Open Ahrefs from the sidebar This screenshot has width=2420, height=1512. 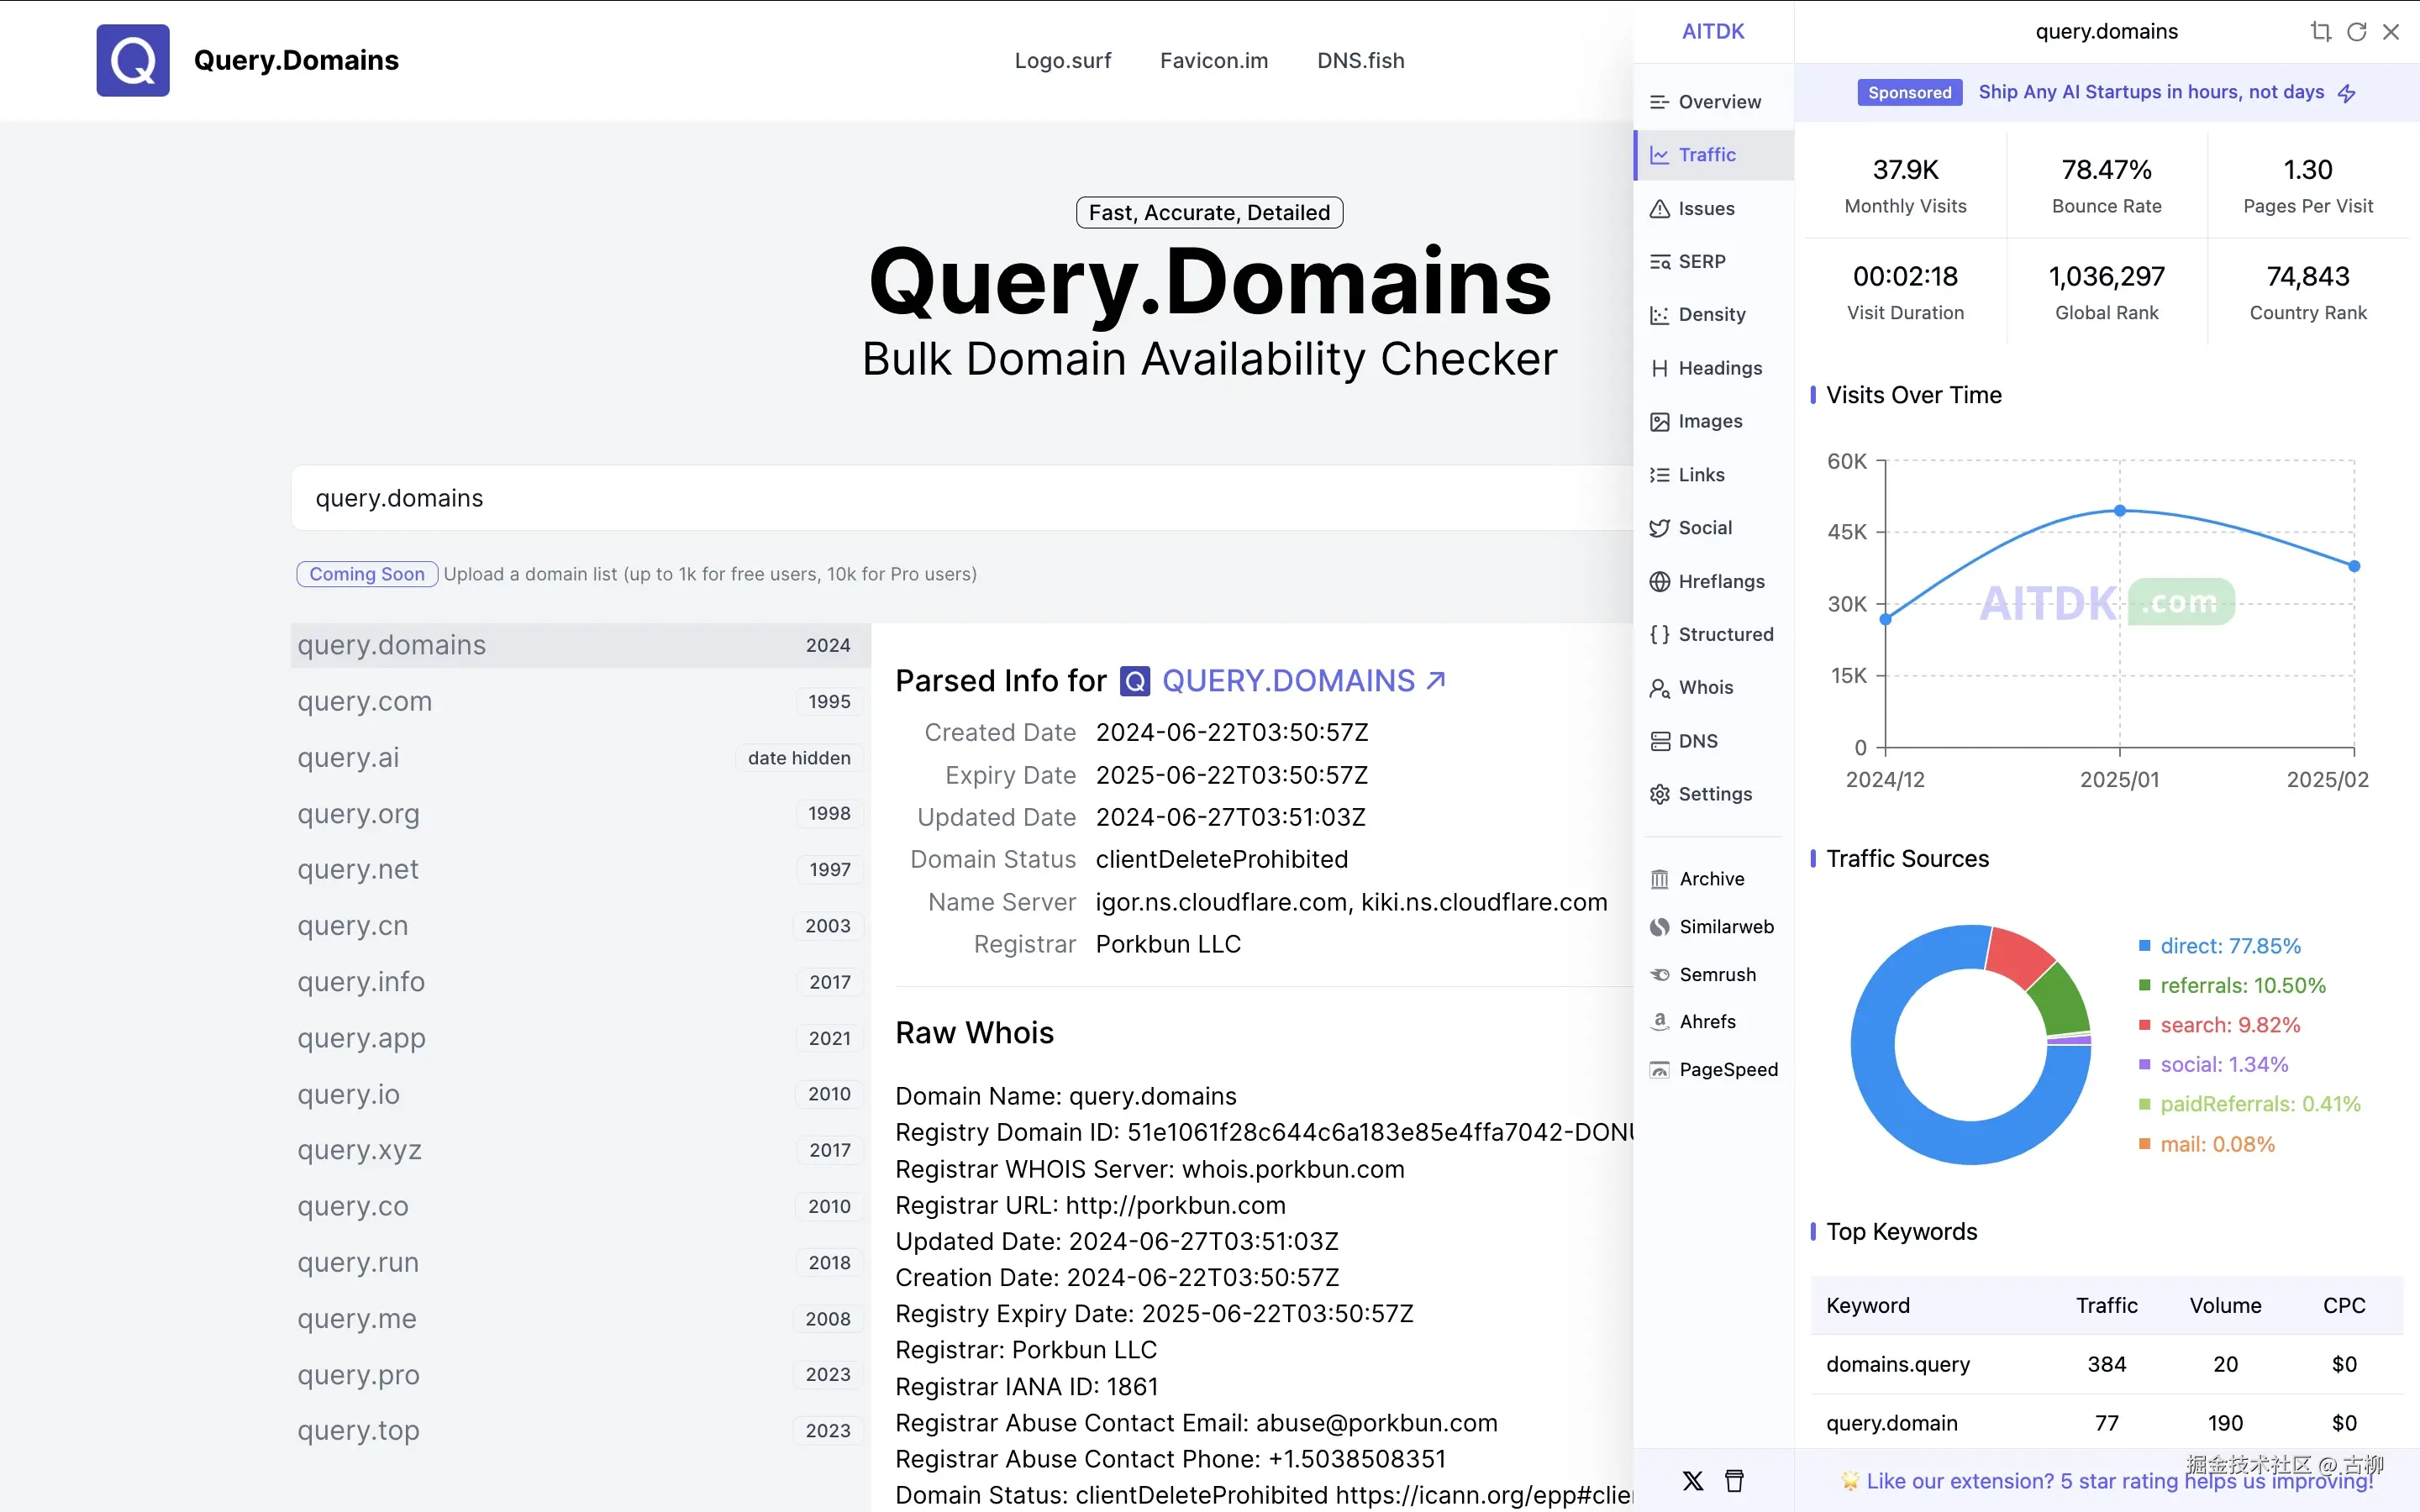coord(1706,1022)
